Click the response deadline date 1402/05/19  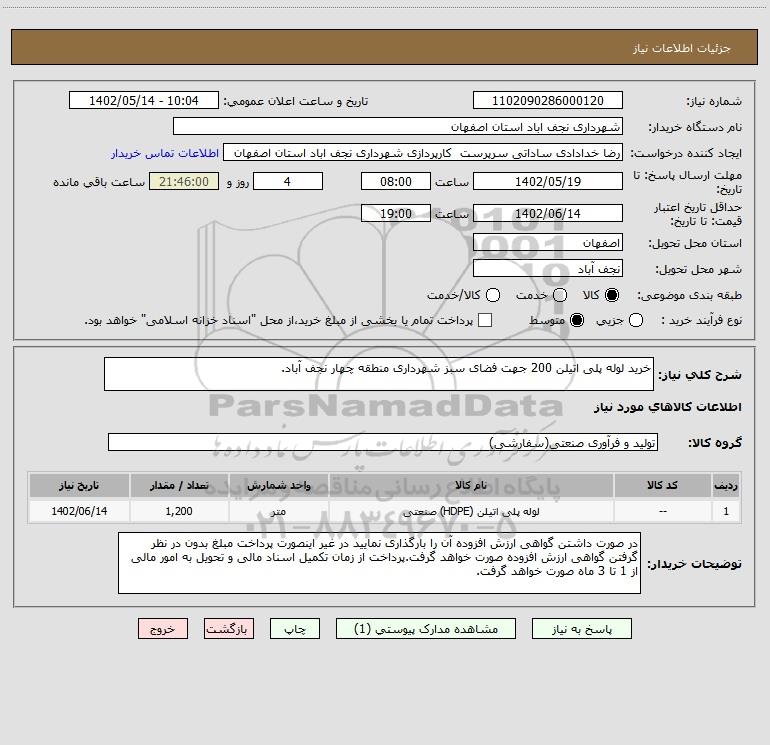[x=548, y=182]
